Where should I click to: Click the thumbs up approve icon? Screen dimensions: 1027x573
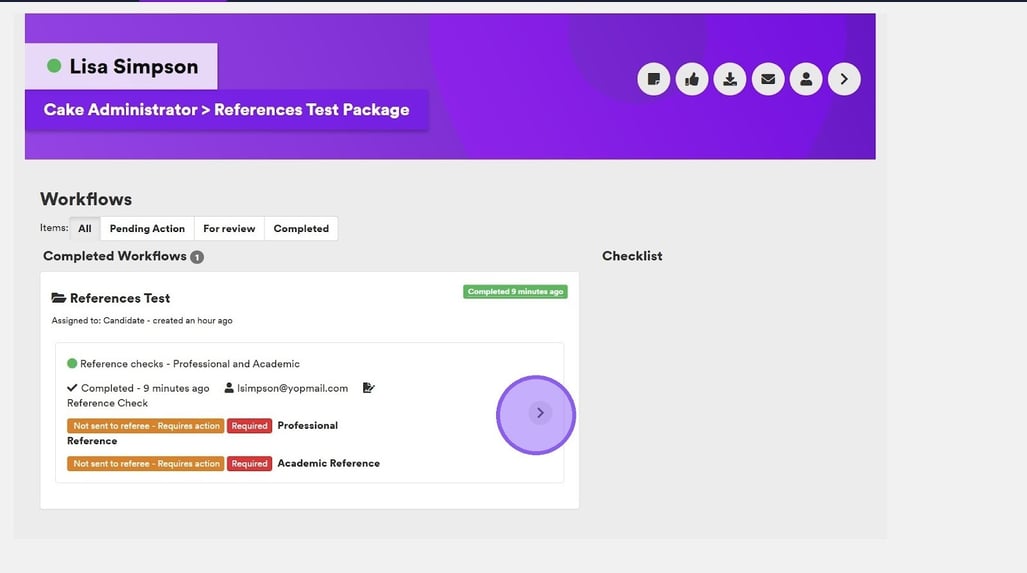(x=692, y=79)
